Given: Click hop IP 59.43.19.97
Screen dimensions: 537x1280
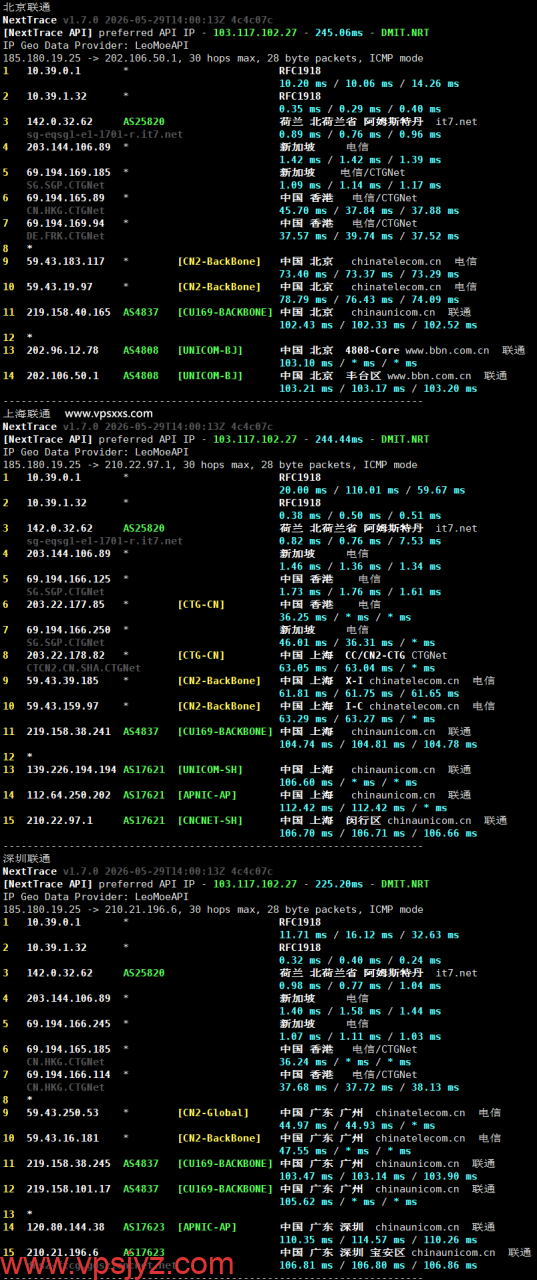Looking at the screenshot, I should click(62, 286).
